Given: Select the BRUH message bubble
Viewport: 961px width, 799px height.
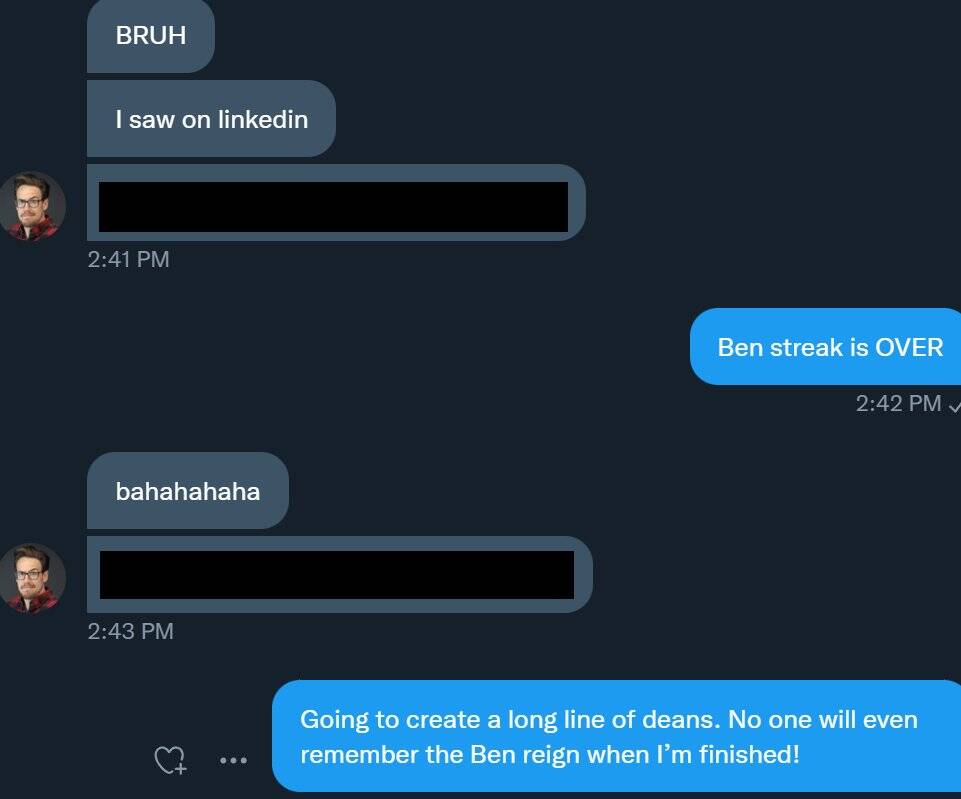Looking at the screenshot, I should (151, 36).
